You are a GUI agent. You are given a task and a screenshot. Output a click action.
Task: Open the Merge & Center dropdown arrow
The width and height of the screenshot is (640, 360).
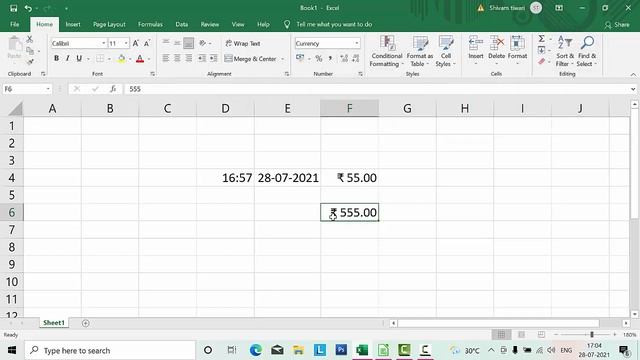(x=282, y=59)
